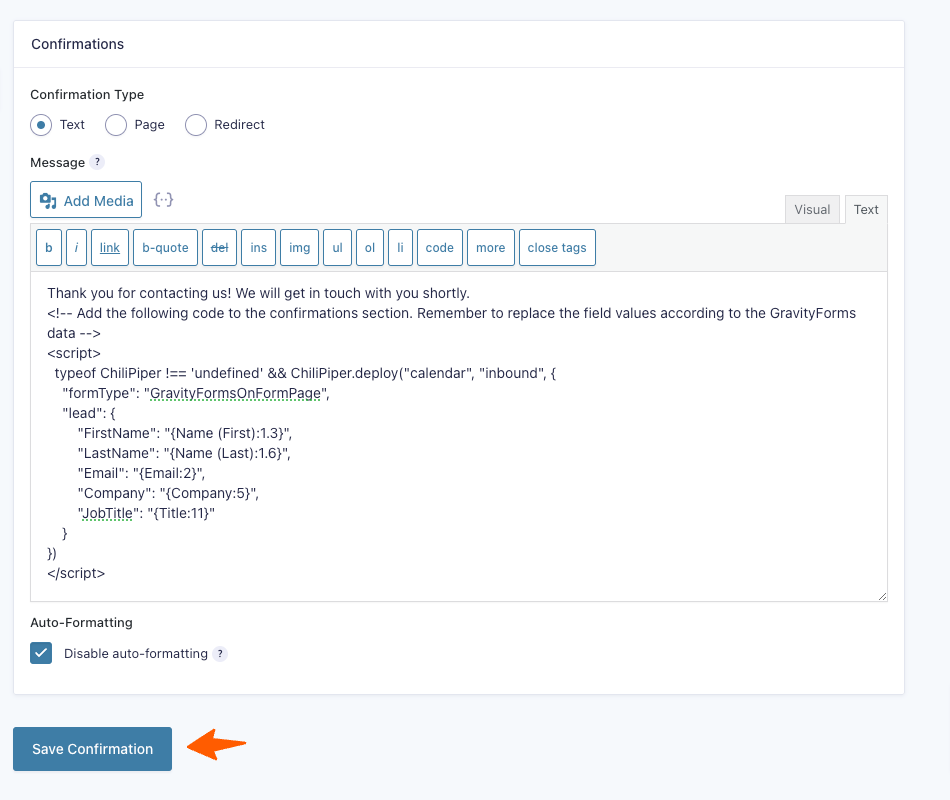Screen dimensions: 950x800
Task: Click the "lead": { line in editor
Action: point(88,413)
